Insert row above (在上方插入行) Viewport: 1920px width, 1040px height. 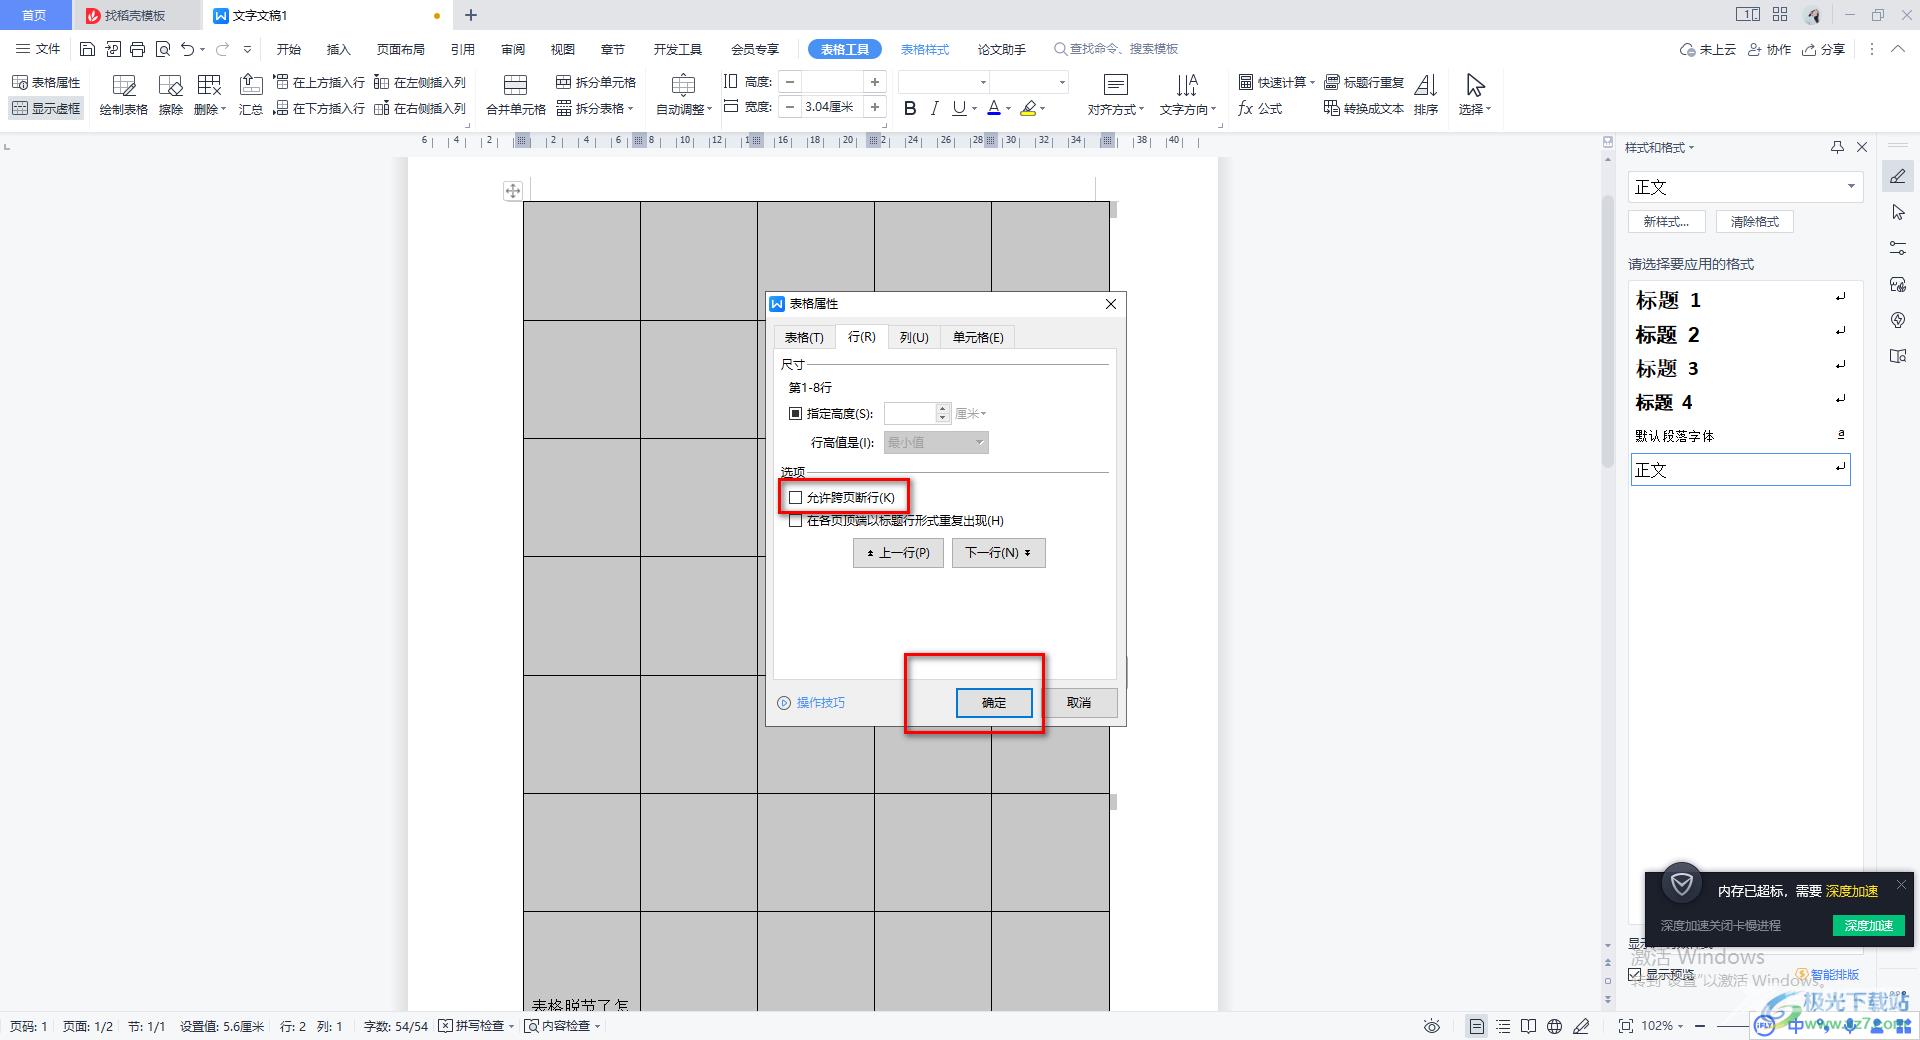pos(319,82)
